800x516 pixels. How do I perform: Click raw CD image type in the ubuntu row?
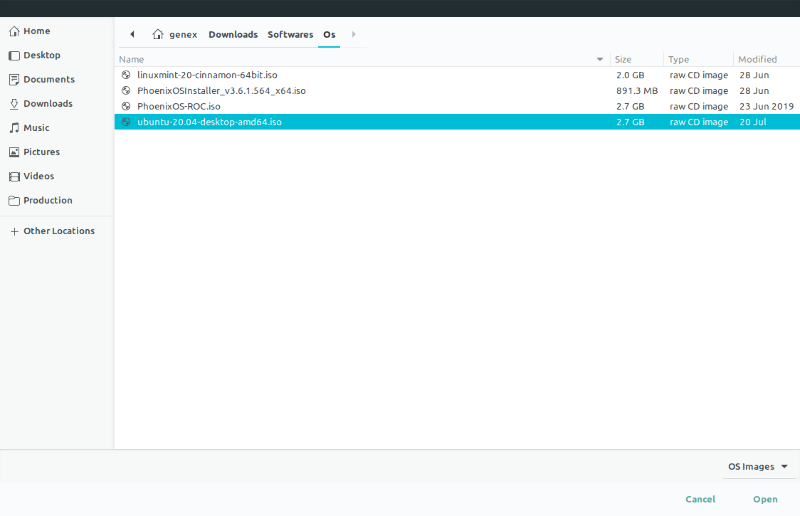coord(698,122)
